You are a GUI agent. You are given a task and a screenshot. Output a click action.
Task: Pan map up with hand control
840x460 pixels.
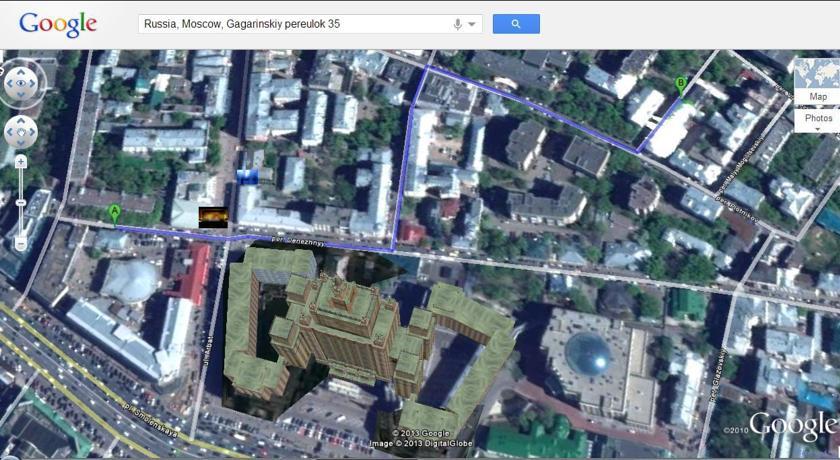20,120
